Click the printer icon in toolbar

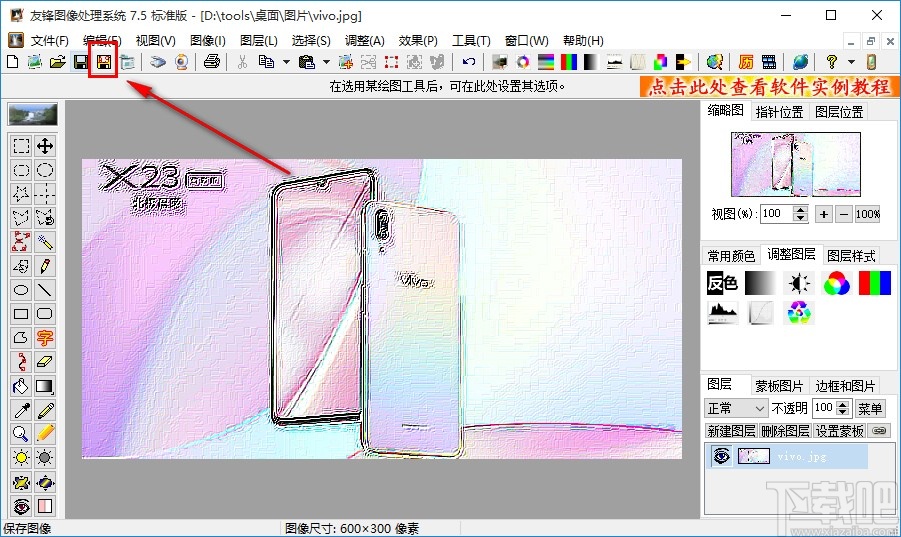click(x=211, y=62)
